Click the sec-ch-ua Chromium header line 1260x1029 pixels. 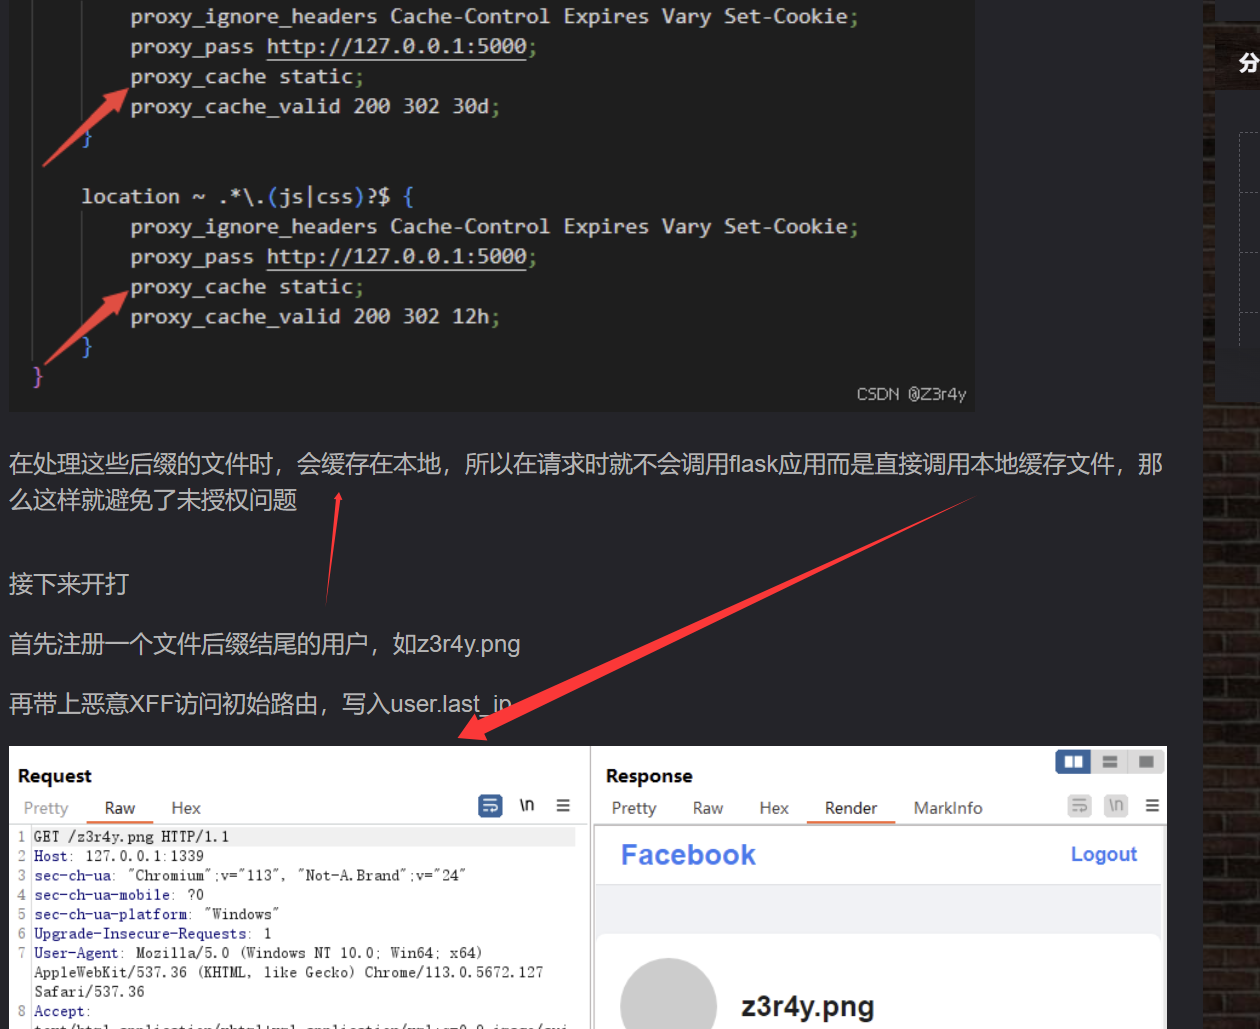tap(250, 875)
